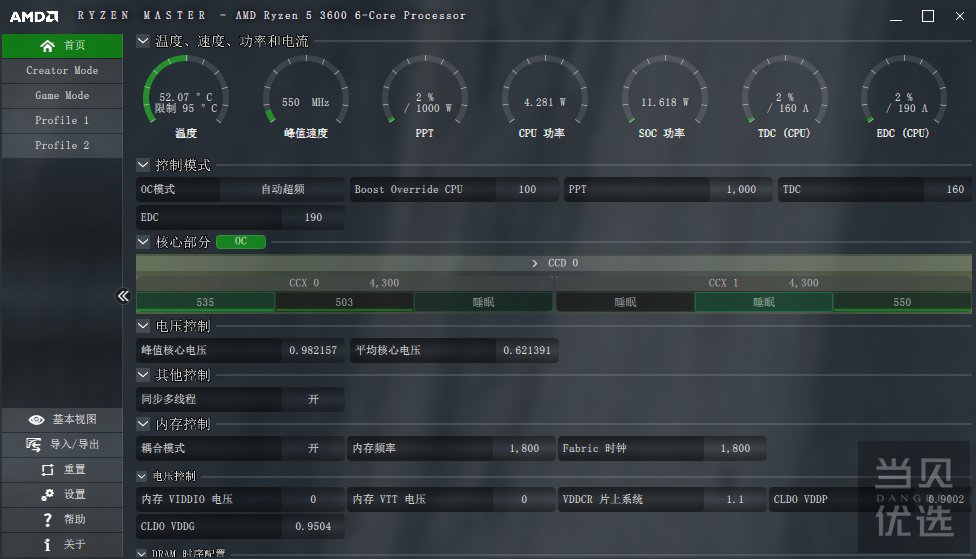Open 基本视图 basic view

click(x=62, y=420)
